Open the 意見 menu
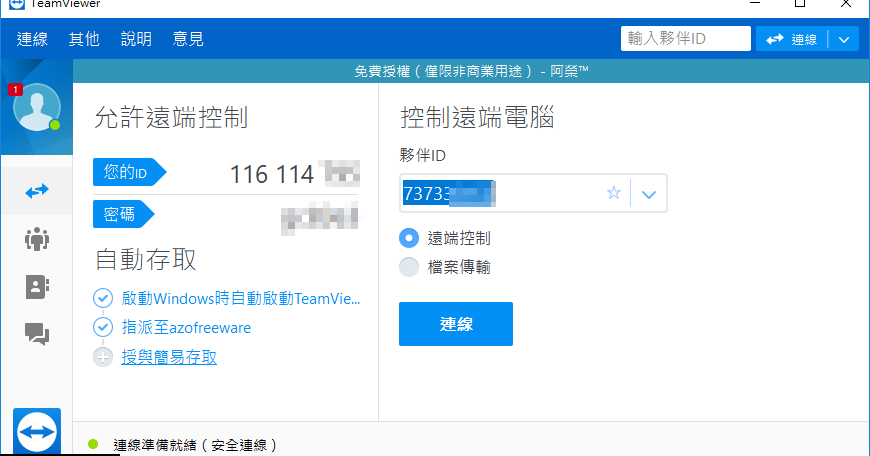Image resolution: width=870 pixels, height=456 pixels. coord(188,39)
